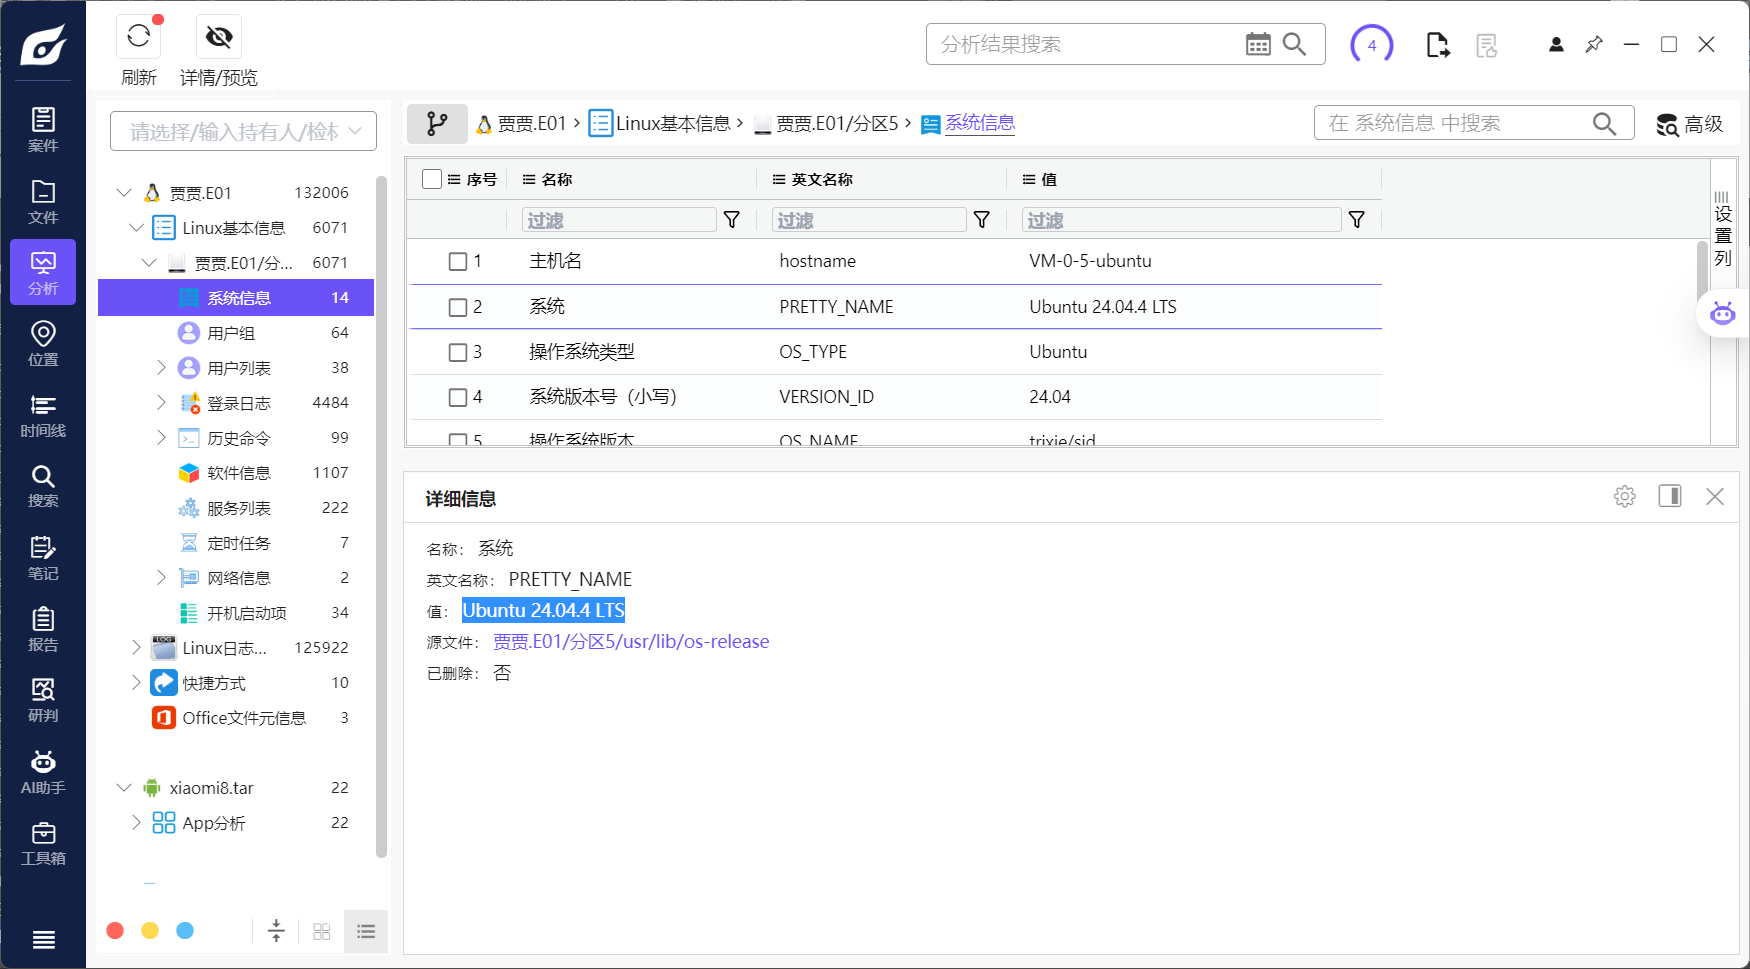Open the 搜索 sidebar section
Screen dimensions: 1750x969
[x=43, y=486]
